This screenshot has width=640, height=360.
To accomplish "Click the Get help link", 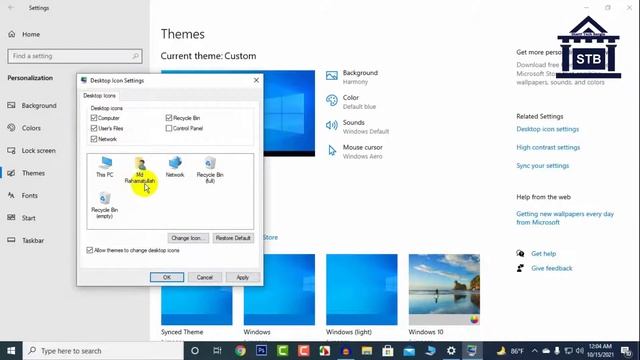I will 544,253.
